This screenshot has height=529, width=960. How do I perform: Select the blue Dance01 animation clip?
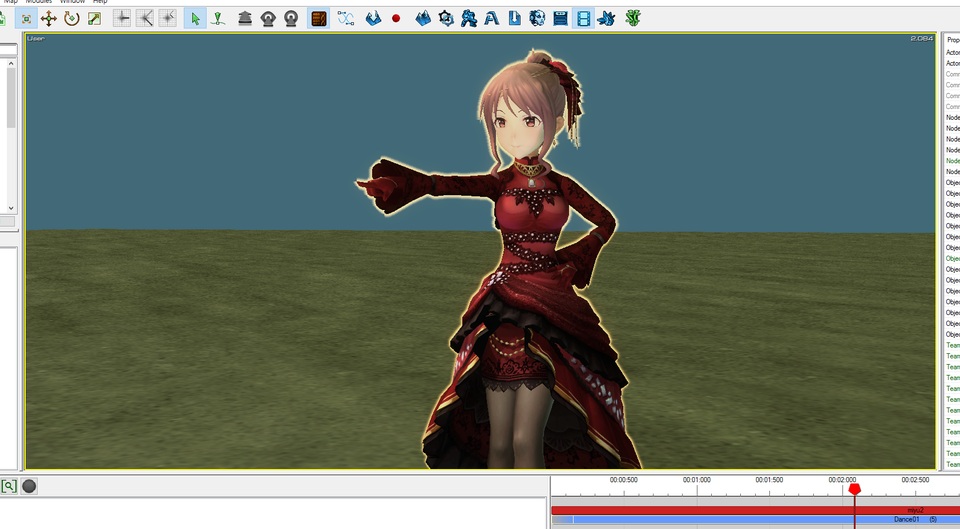click(756, 519)
